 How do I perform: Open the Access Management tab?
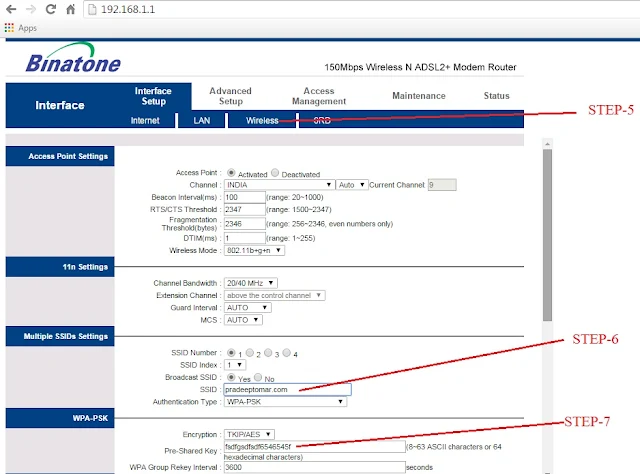pos(319,96)
